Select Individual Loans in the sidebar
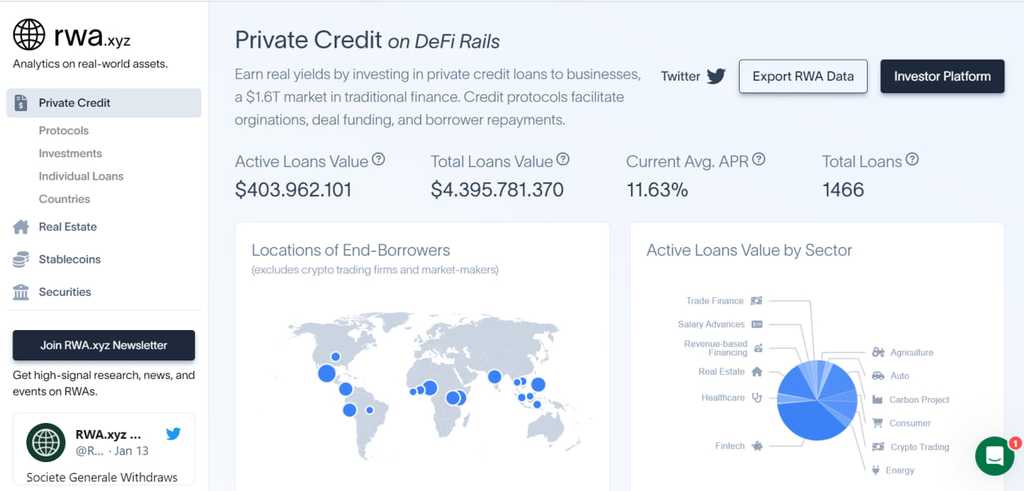Image resolution: width=1024 pixels, height=491 pixels. [x=81, y=176]
